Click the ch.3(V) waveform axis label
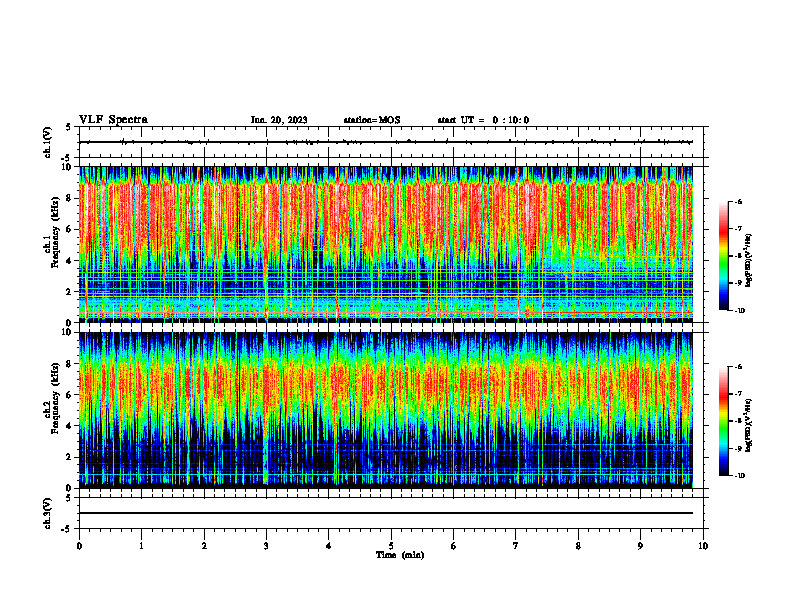792x612 pixels. click(48, 513)
